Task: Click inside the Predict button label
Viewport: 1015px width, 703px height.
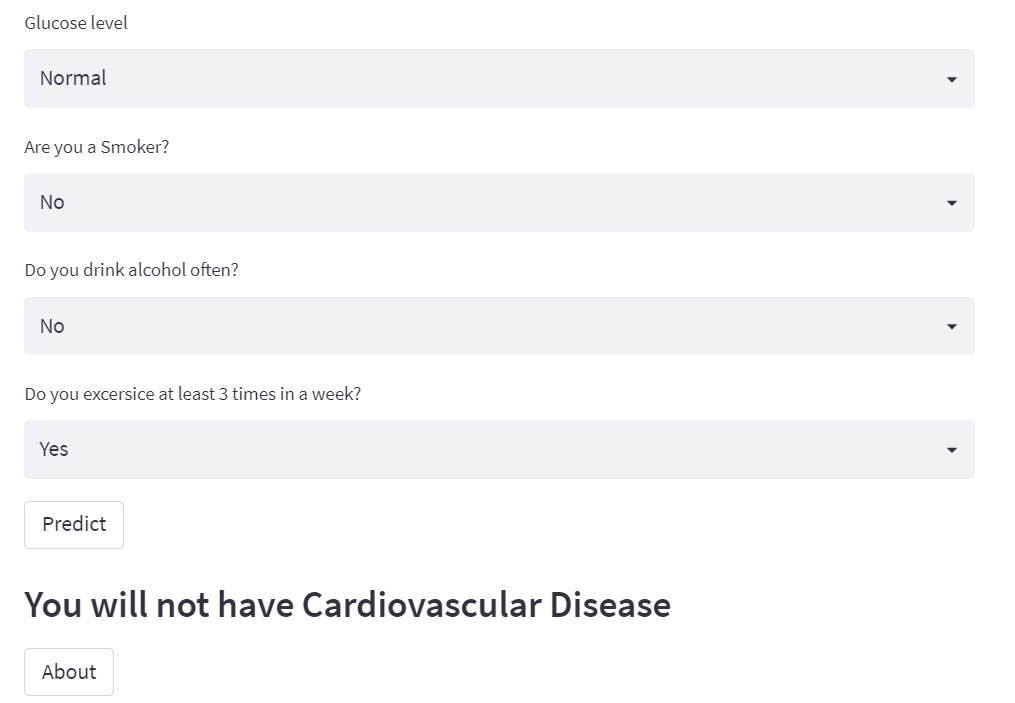Action: pos(73,524)
